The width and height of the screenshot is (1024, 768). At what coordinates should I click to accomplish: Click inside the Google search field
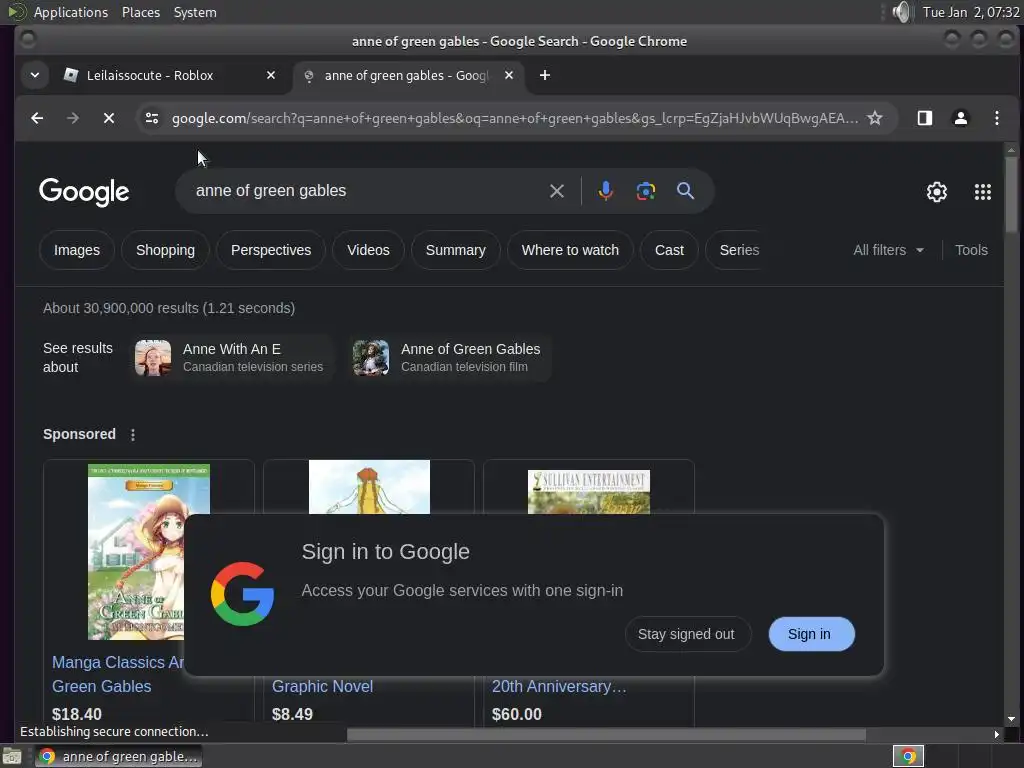(366, 191)
